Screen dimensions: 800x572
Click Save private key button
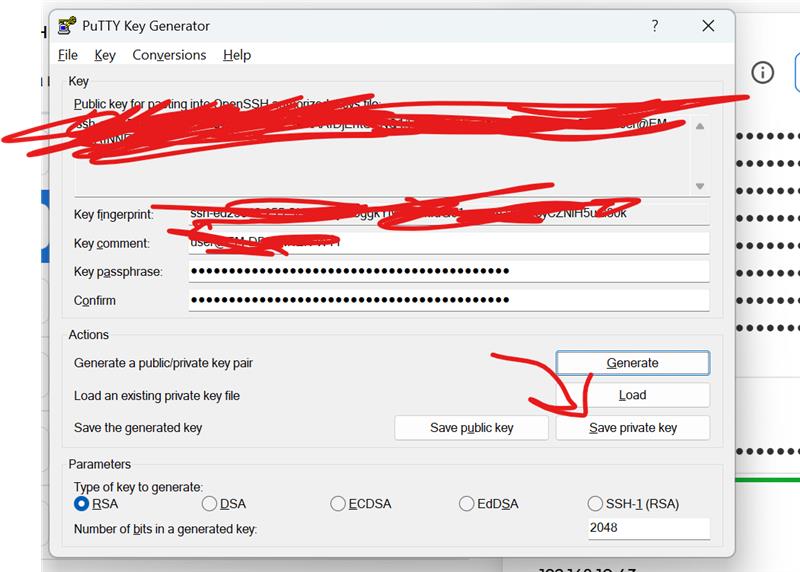click(x=633, y=428)
